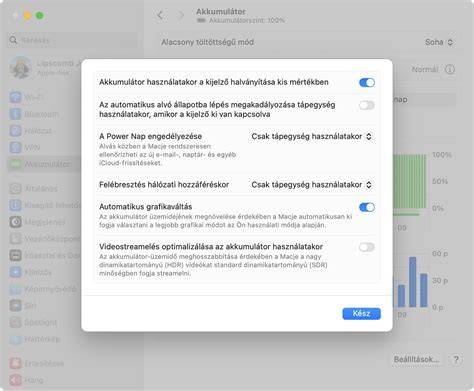Click the VPN icon in the sidebar

pyautogui.click(x=15, y=147)
